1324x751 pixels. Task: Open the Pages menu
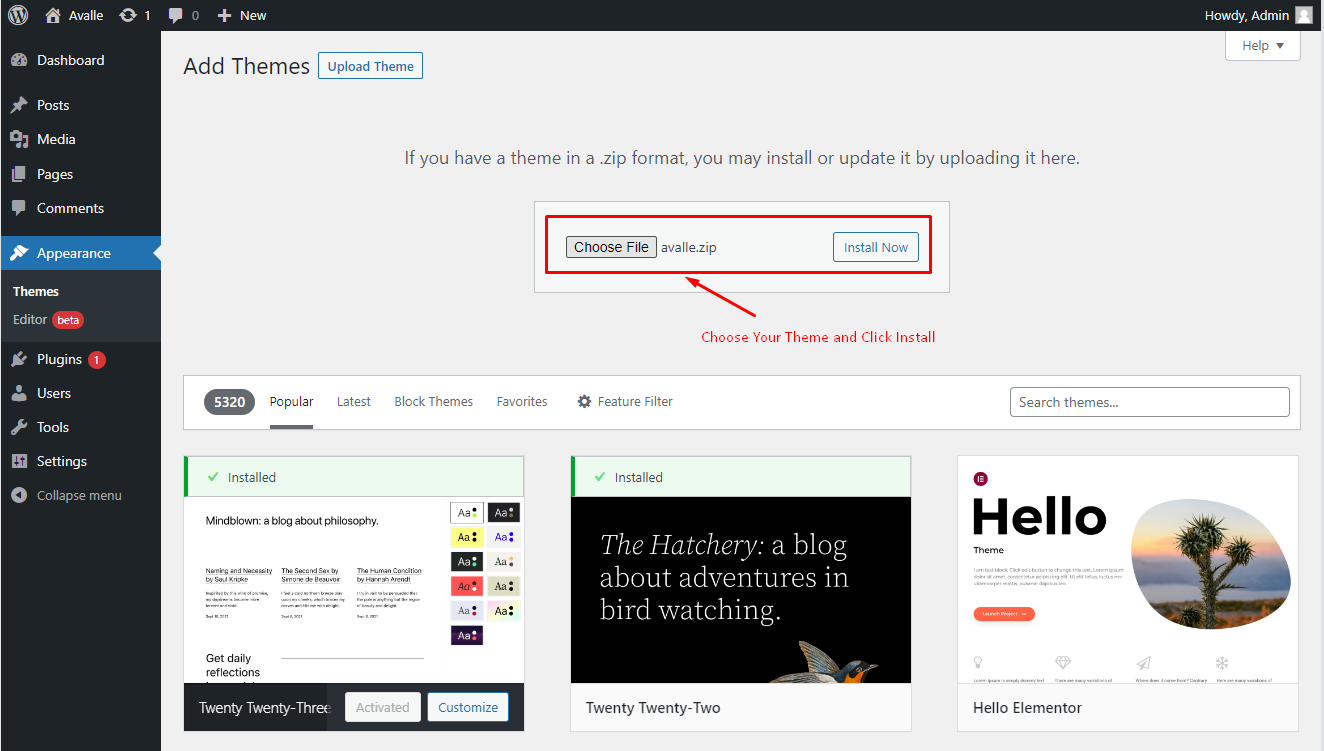point(80,174)
